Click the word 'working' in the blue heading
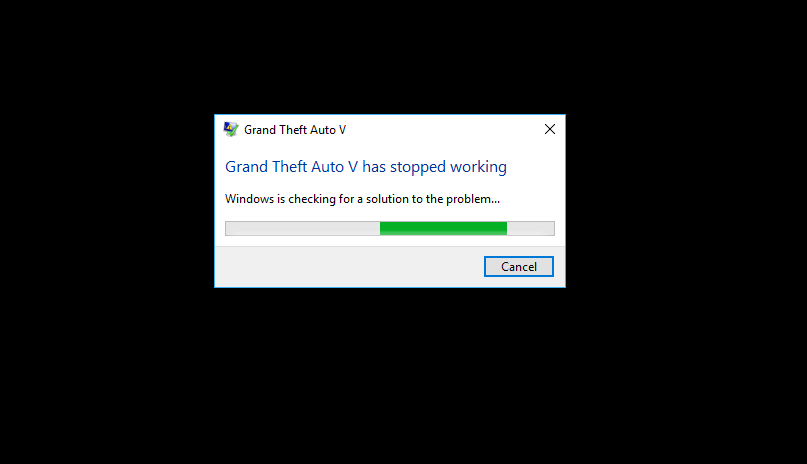Viewport: 807px width, 464px height. click(x=478, y=167)
